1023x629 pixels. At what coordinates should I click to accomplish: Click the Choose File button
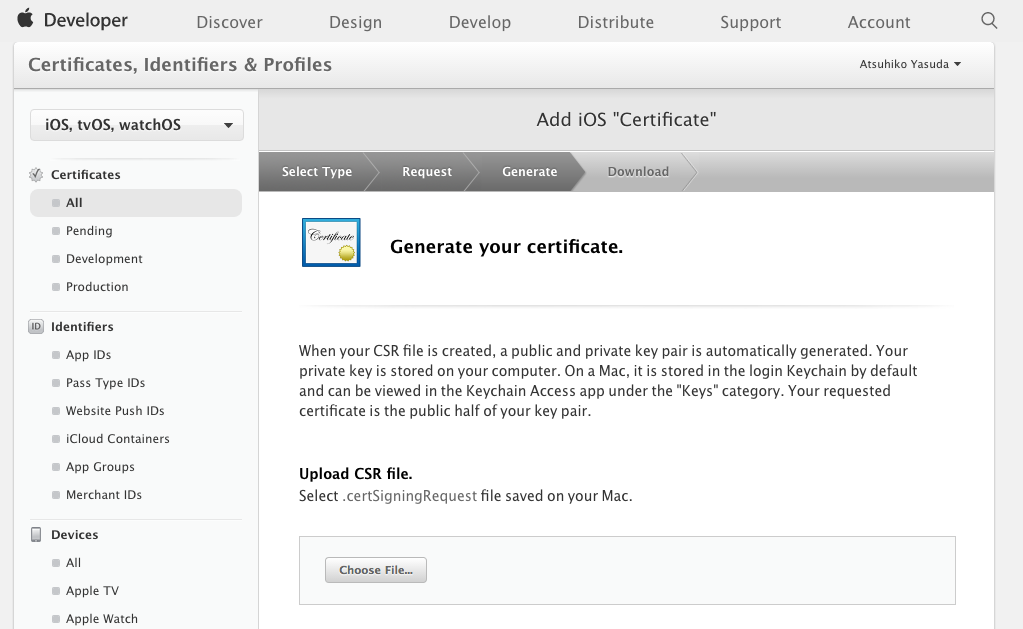tap(376, 570)
